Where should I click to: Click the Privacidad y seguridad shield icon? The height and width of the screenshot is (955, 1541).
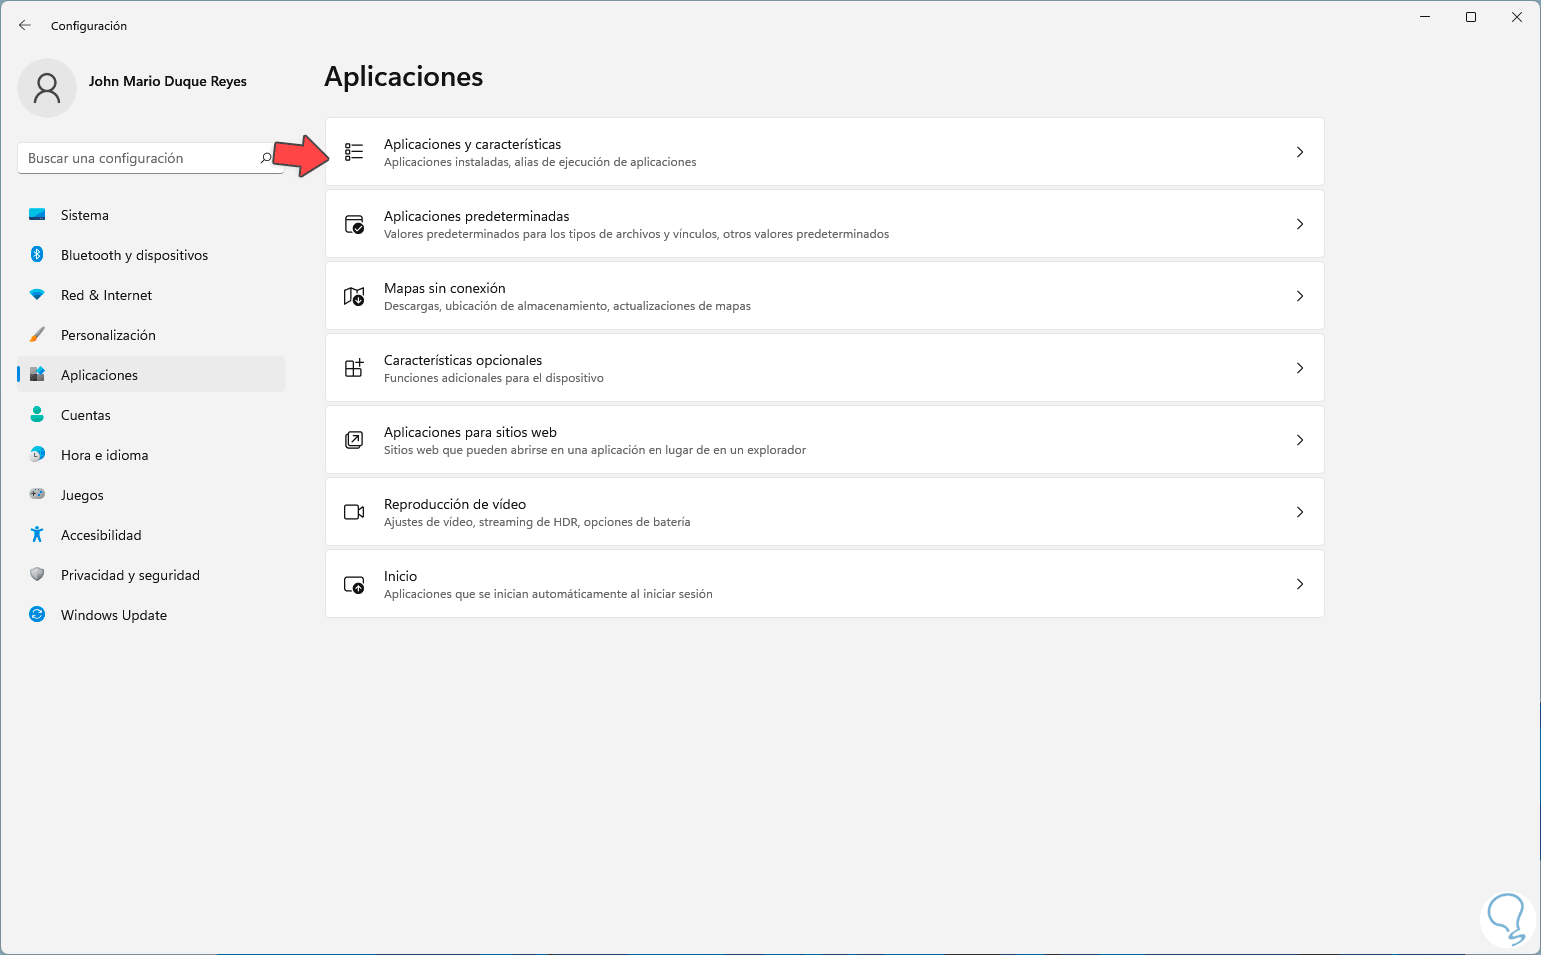click(x=37, y=575)
